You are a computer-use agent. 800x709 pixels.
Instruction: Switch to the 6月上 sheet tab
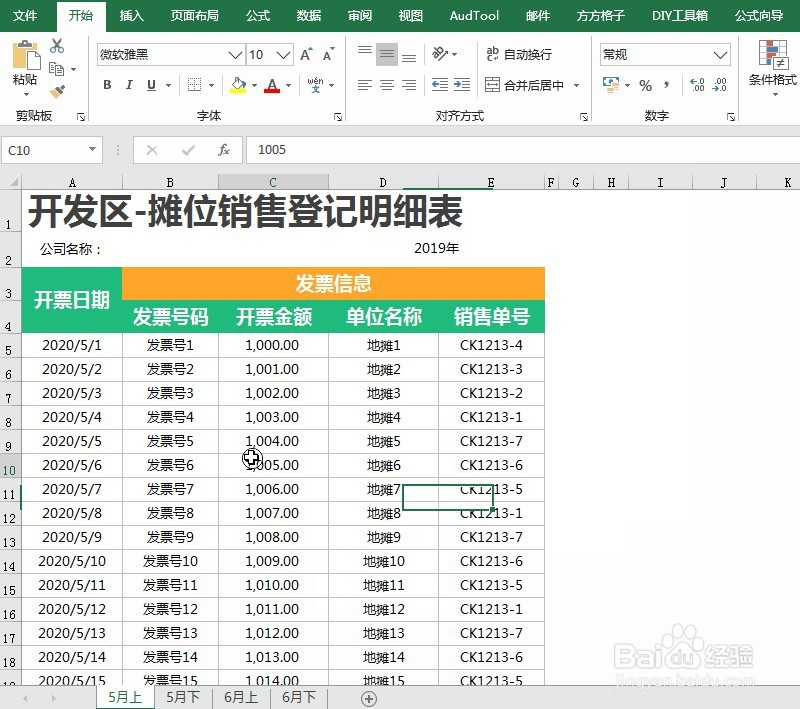240,698
